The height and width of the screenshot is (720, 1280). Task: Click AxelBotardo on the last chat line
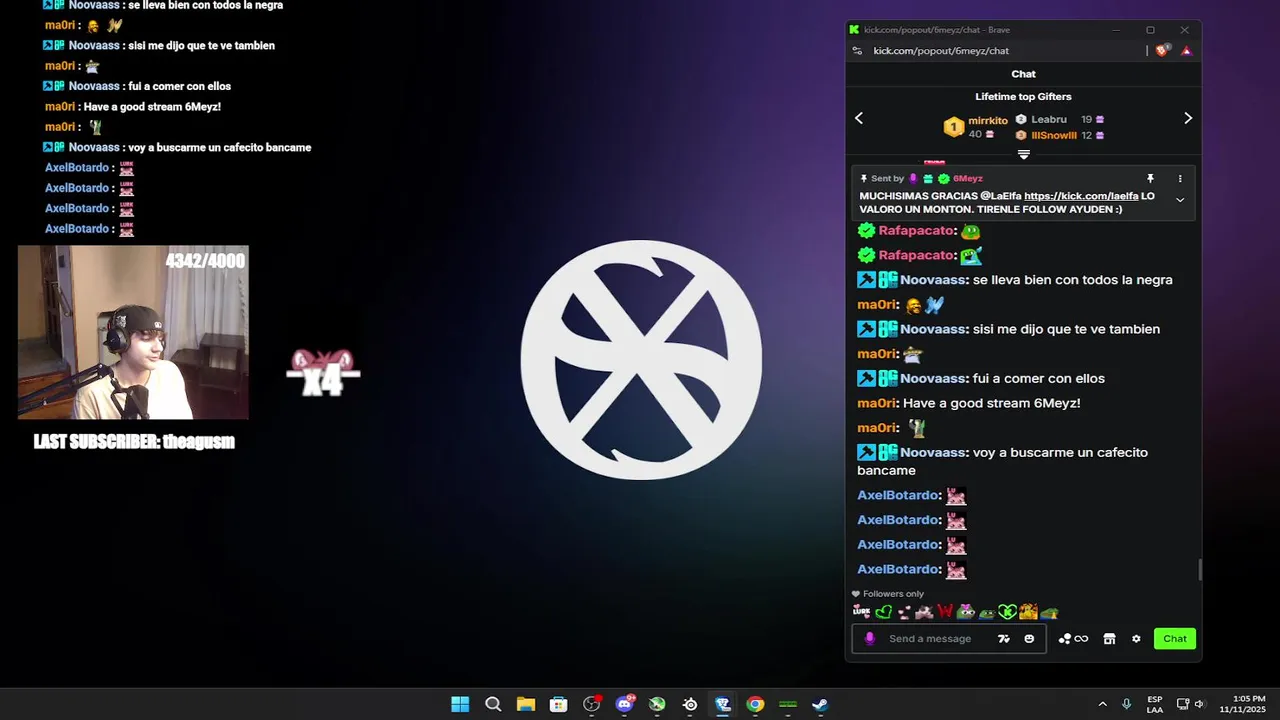(898, 569)
